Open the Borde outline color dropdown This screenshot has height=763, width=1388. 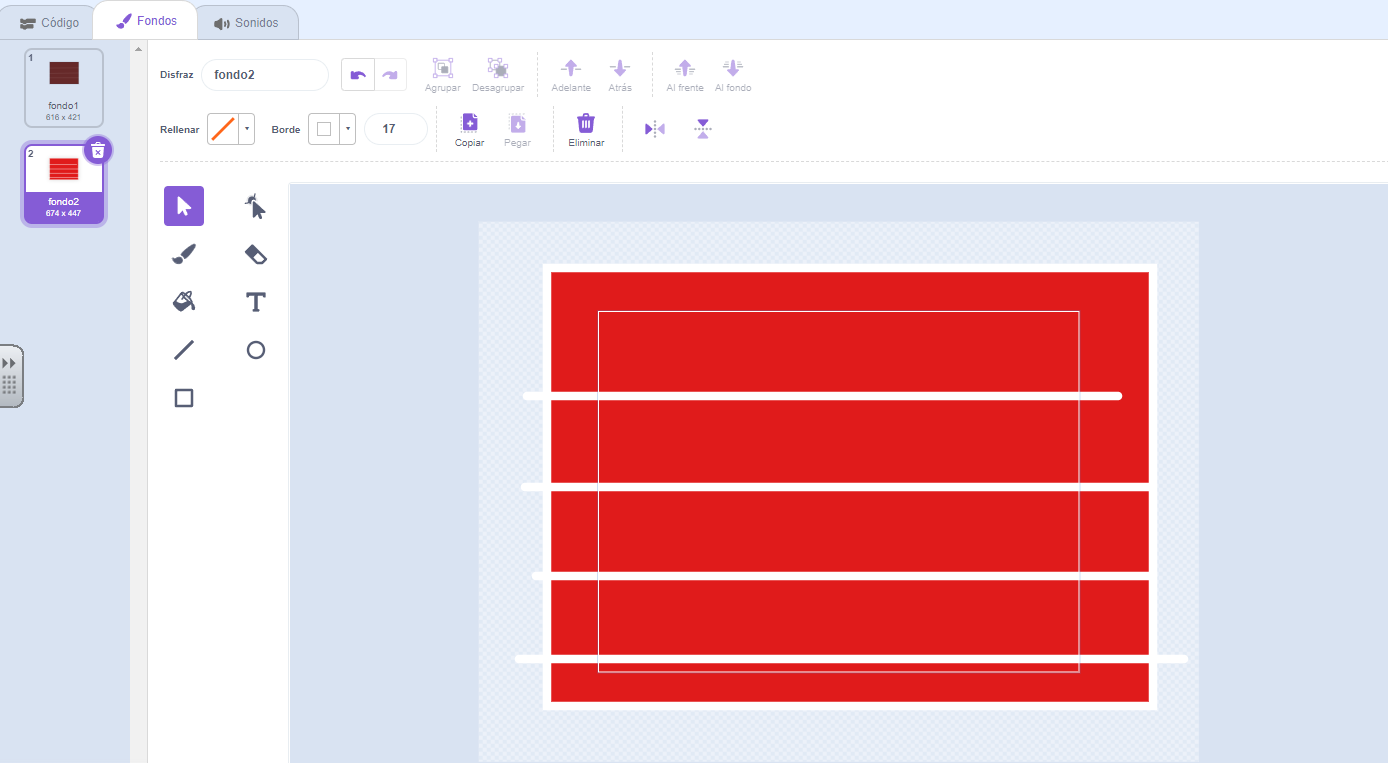click(x=348, y=129)
